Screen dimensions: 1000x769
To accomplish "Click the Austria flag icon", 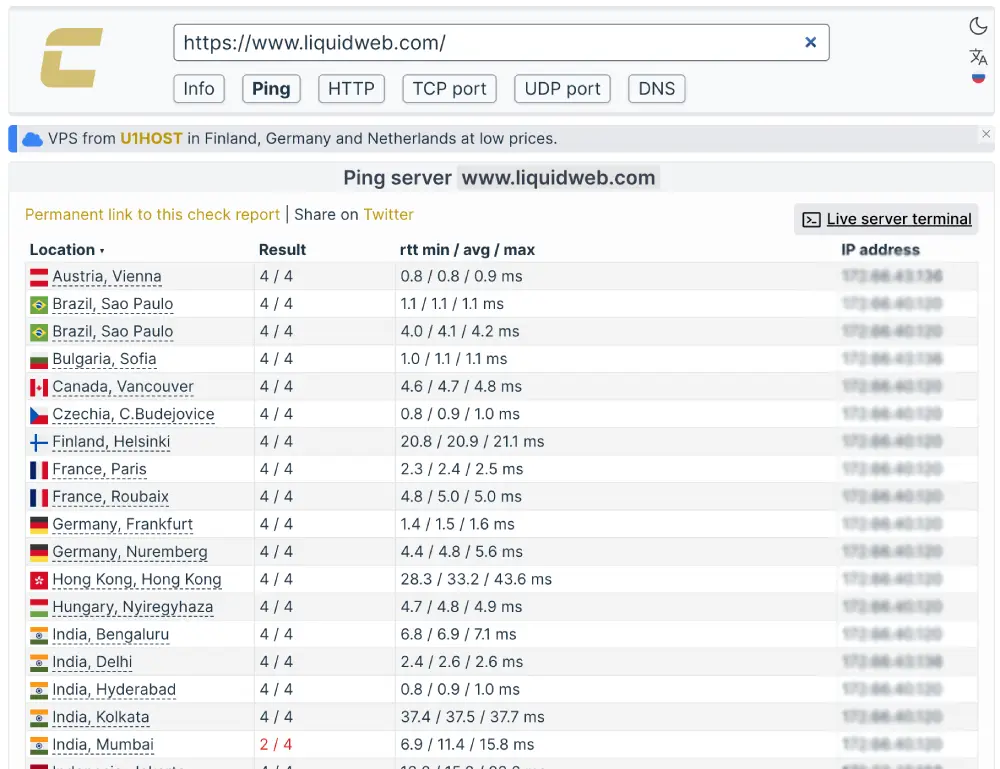I will coord(37,276).
